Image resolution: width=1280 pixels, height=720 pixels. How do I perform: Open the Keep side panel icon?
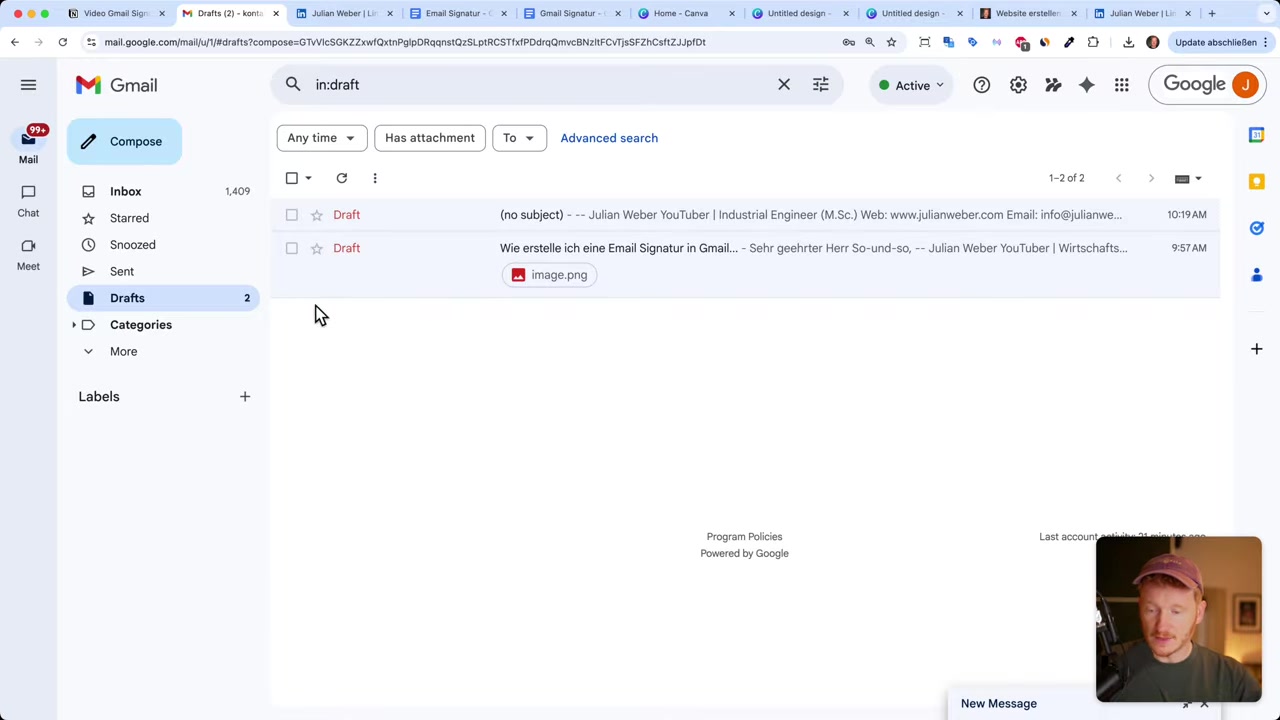pos(1256,181)
